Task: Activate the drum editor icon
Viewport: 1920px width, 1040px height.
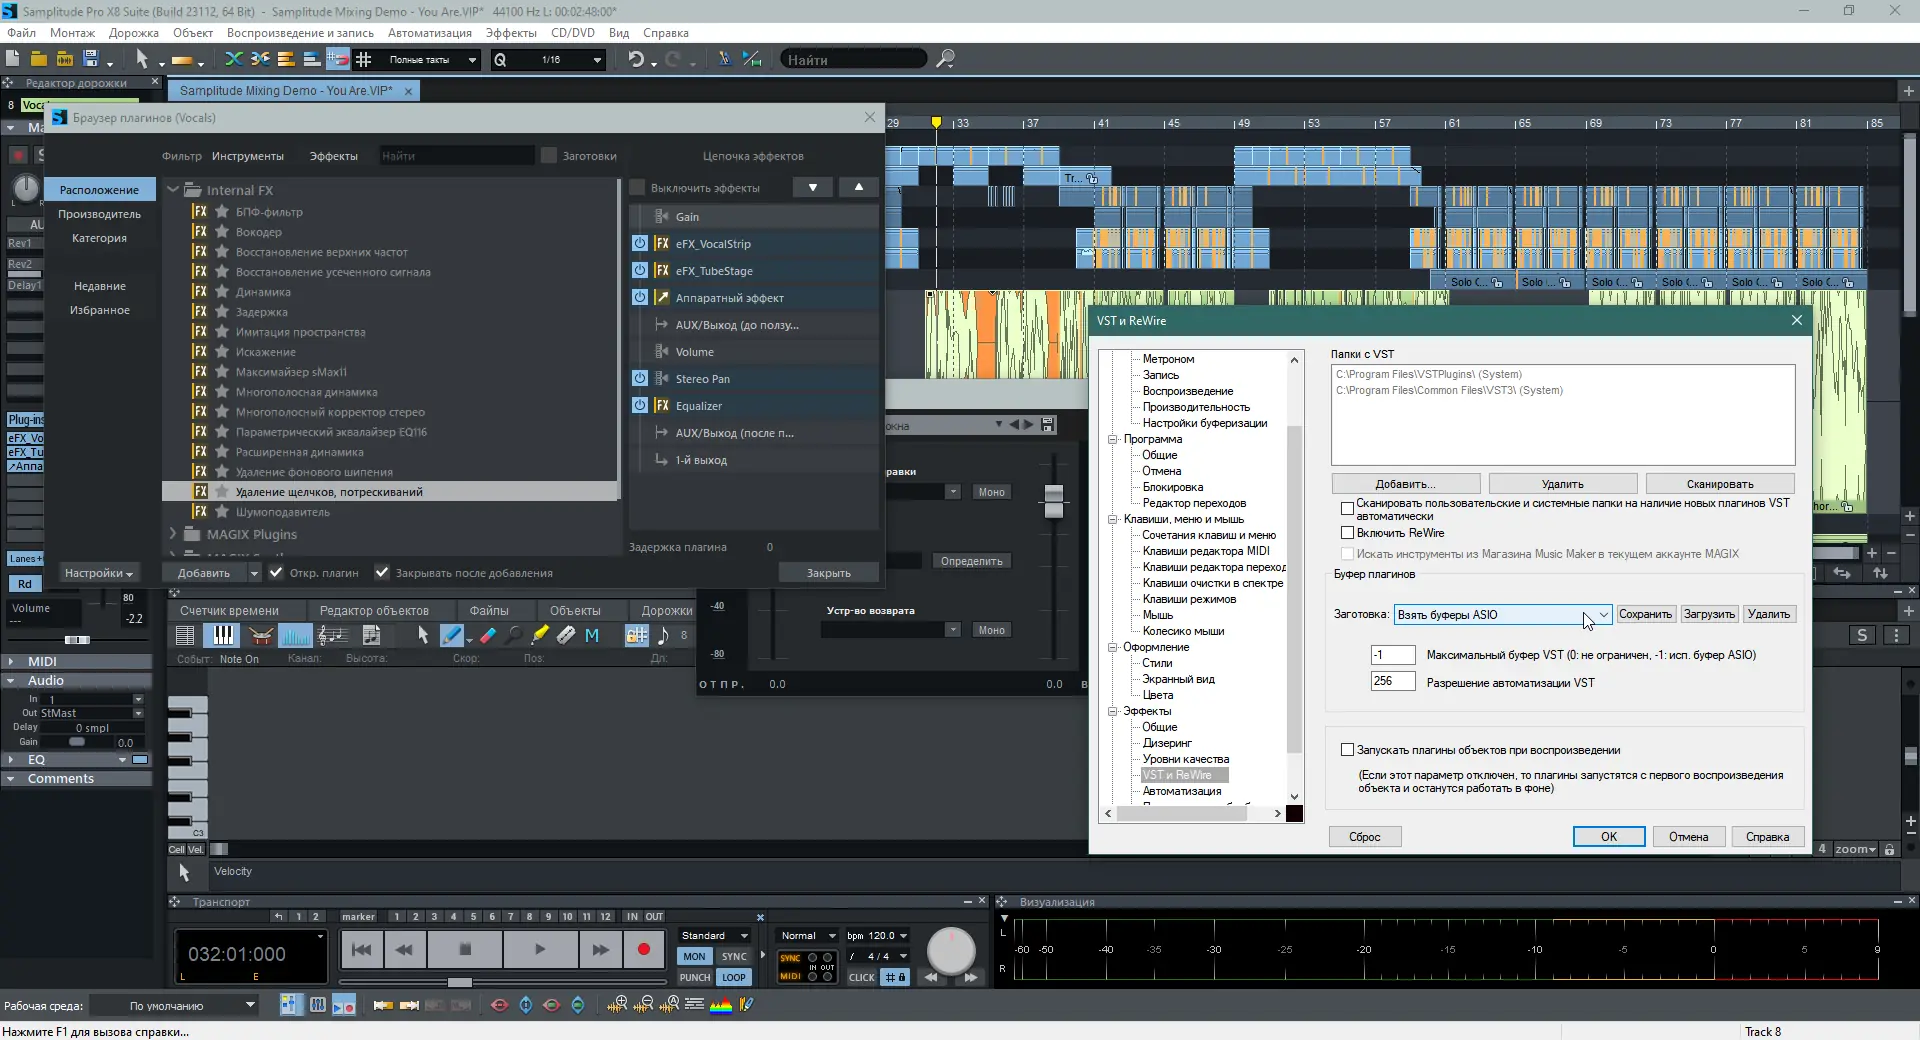Action: [x=260, y=635]
